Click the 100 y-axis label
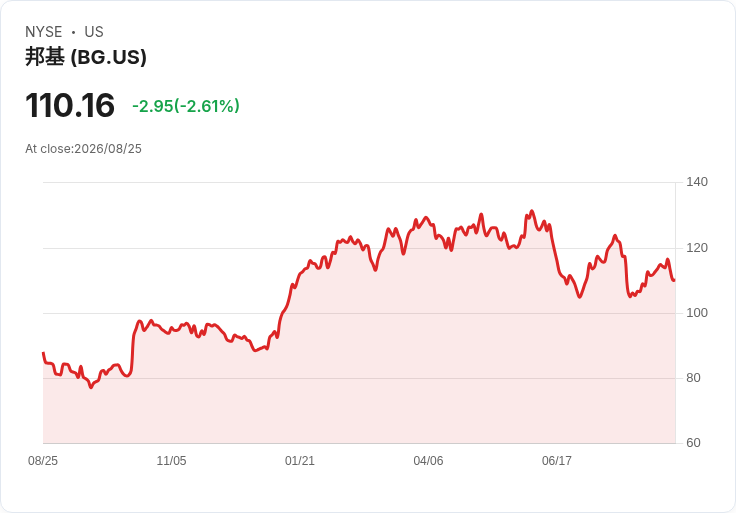736x513 pixels. [x=697, y=313]
